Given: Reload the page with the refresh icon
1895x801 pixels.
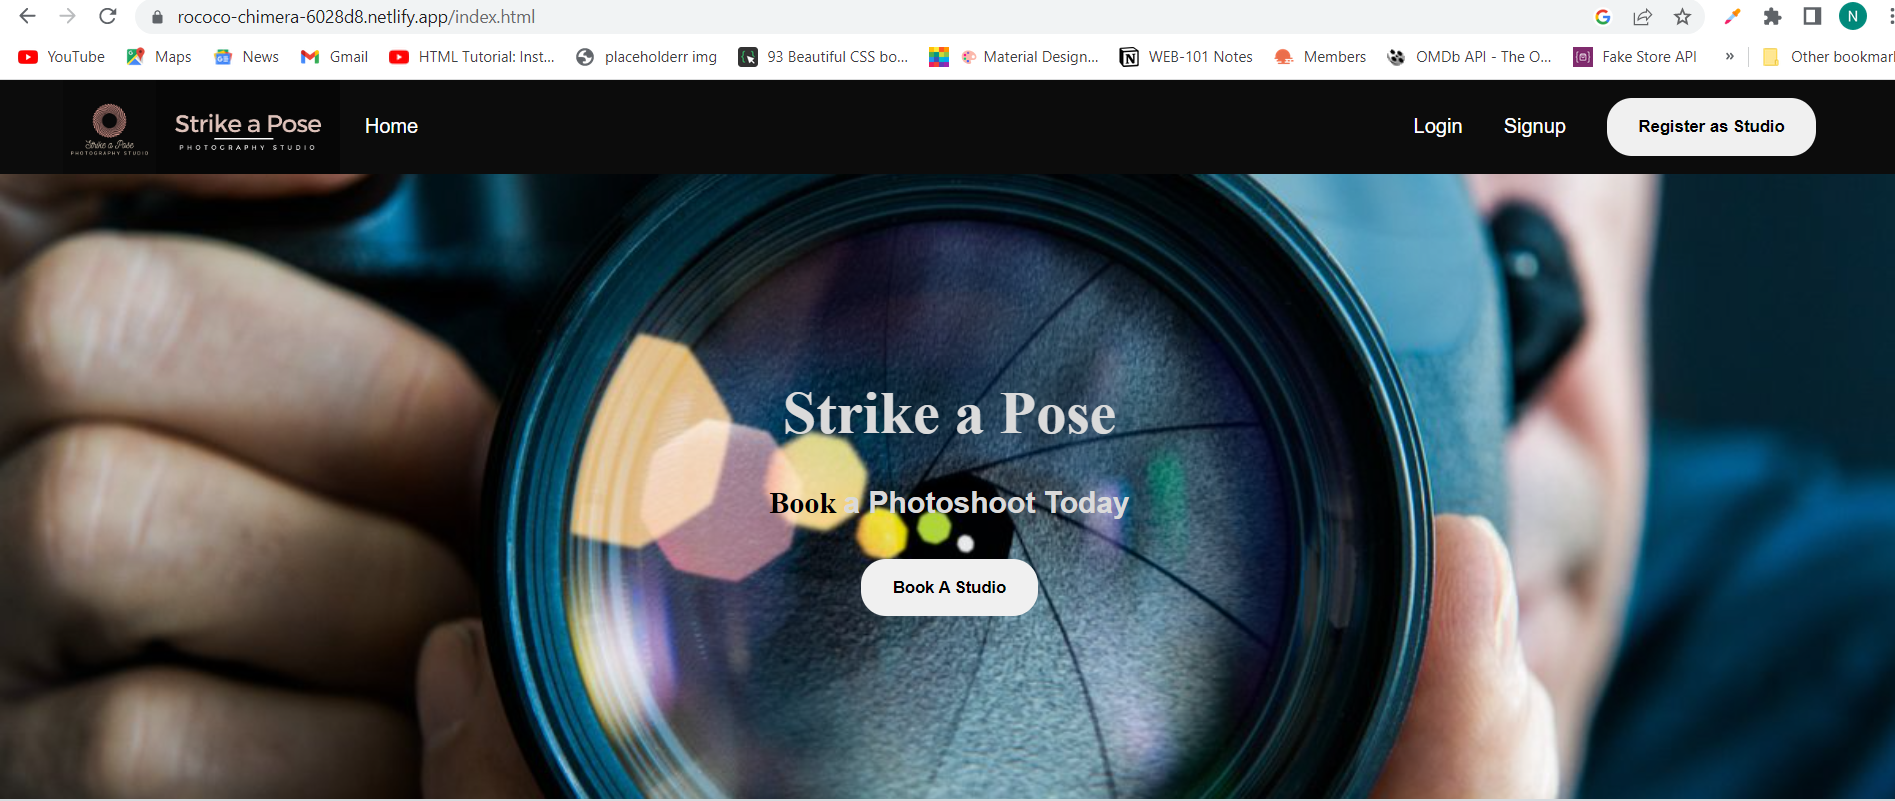Looking at the screenshot, I should 108,17.
